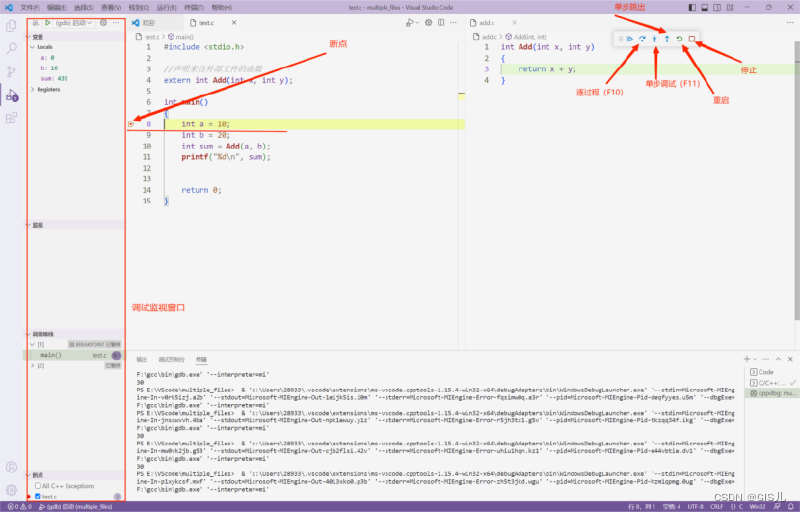Click Step Into in the debug toolbar
Screen dimensions: 800x512
(655, 39)
